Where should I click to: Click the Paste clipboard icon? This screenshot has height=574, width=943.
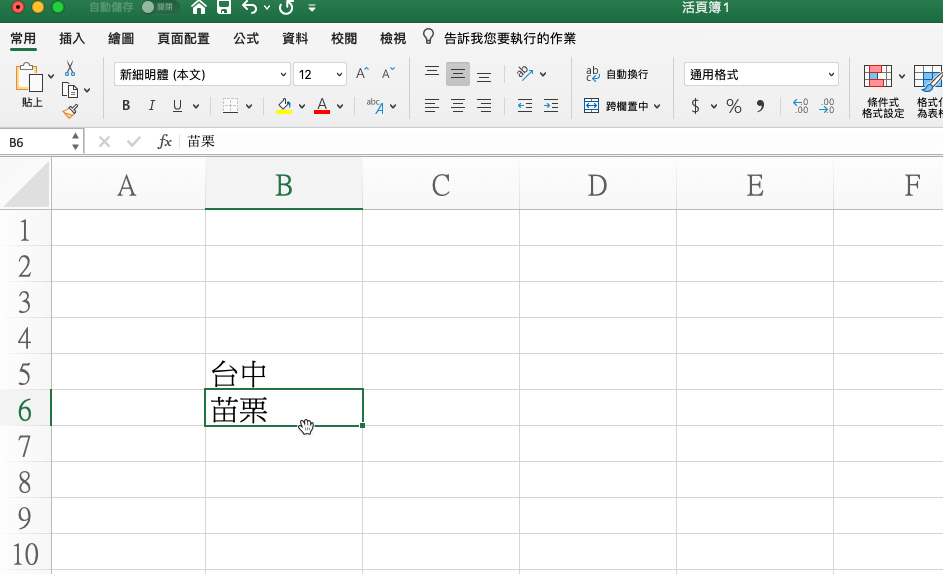(29, 78)
